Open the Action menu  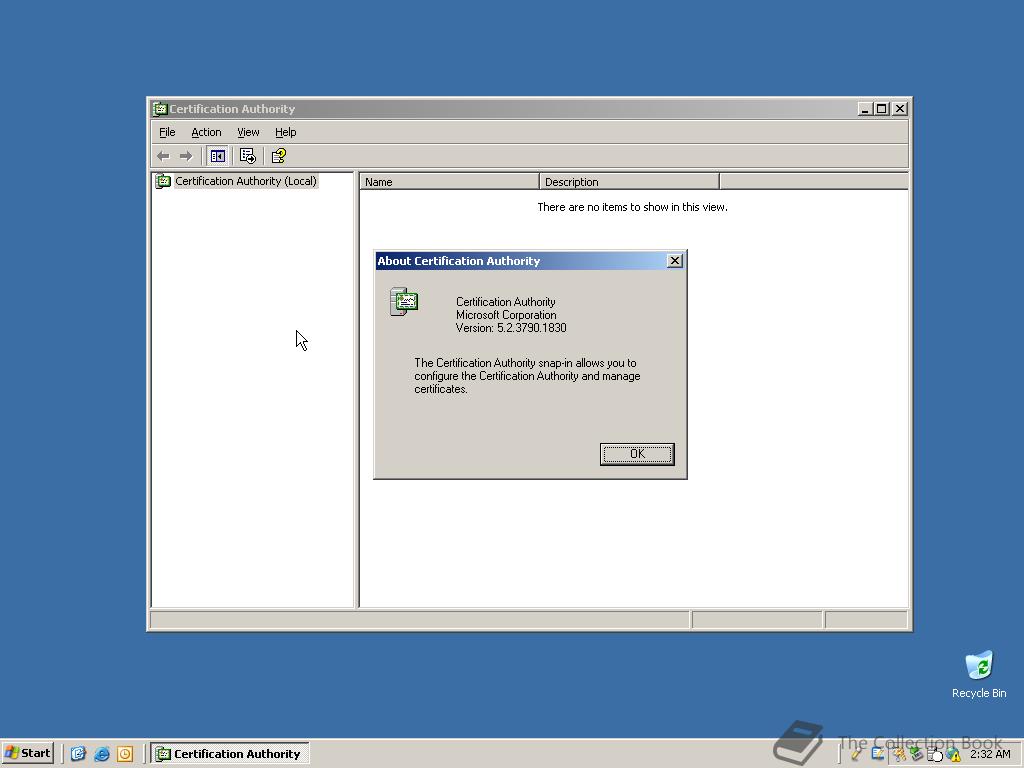206,132
